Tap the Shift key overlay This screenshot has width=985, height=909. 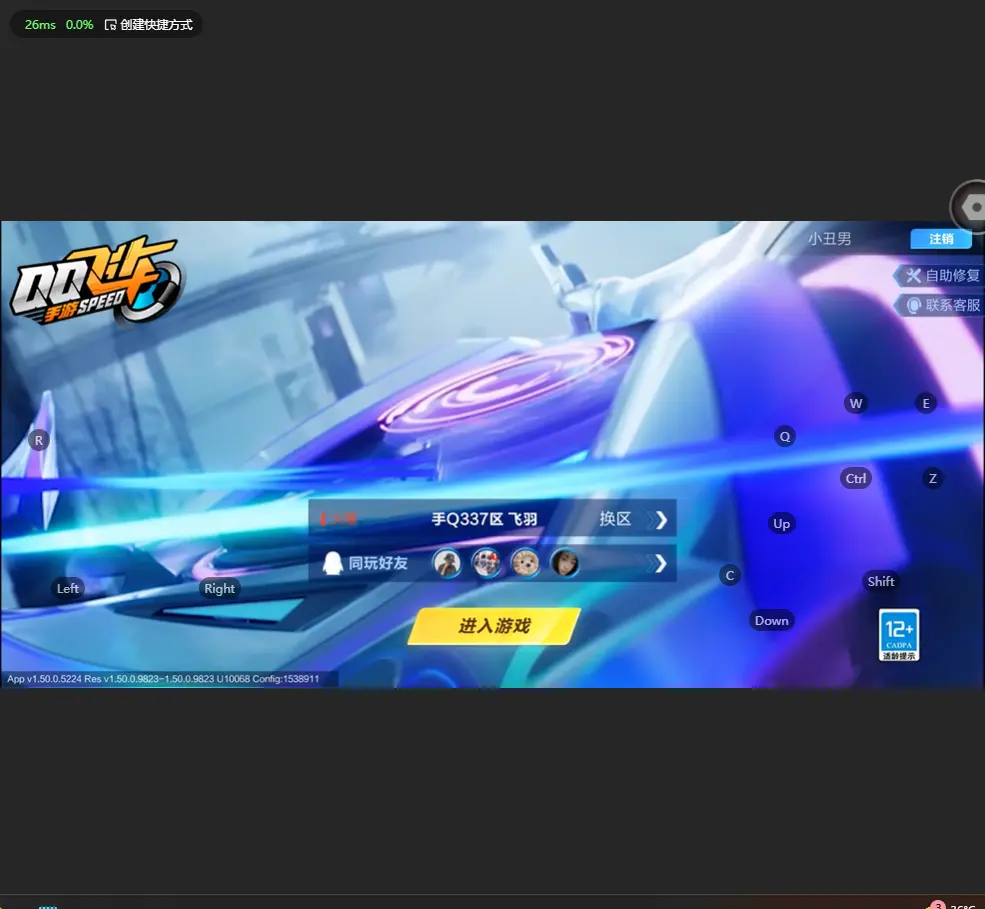[x=881, y=581]
